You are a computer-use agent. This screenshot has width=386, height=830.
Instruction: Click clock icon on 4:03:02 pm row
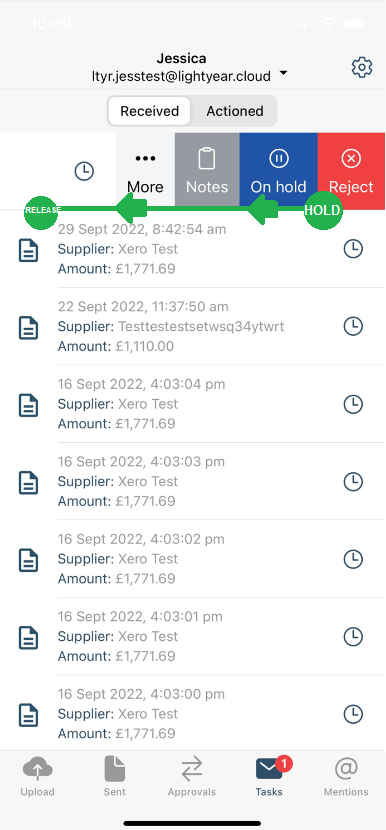coord(353,559)
